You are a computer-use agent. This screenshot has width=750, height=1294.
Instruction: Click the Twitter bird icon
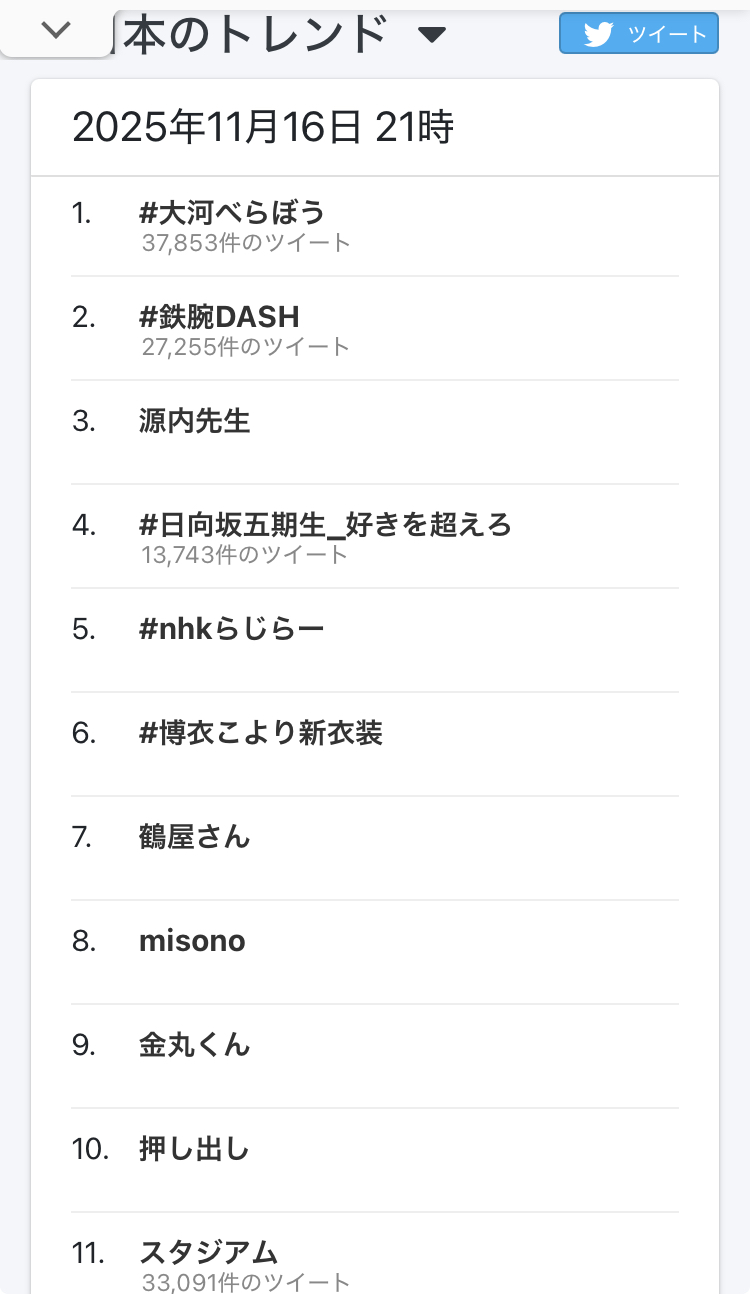tap(598, 34)
